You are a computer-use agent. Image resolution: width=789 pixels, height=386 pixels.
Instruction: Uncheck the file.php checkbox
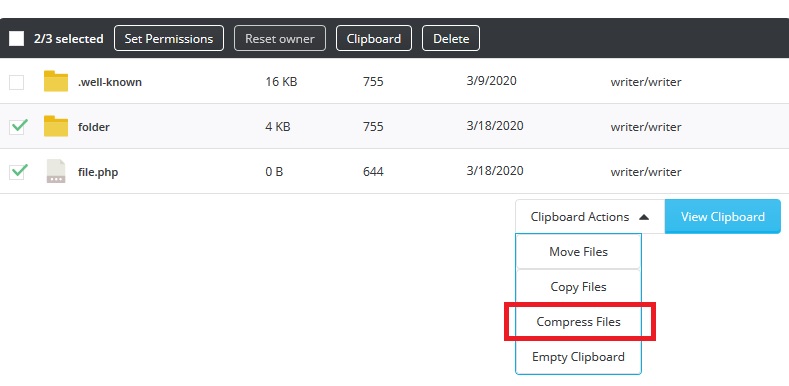tap(18, 172)
